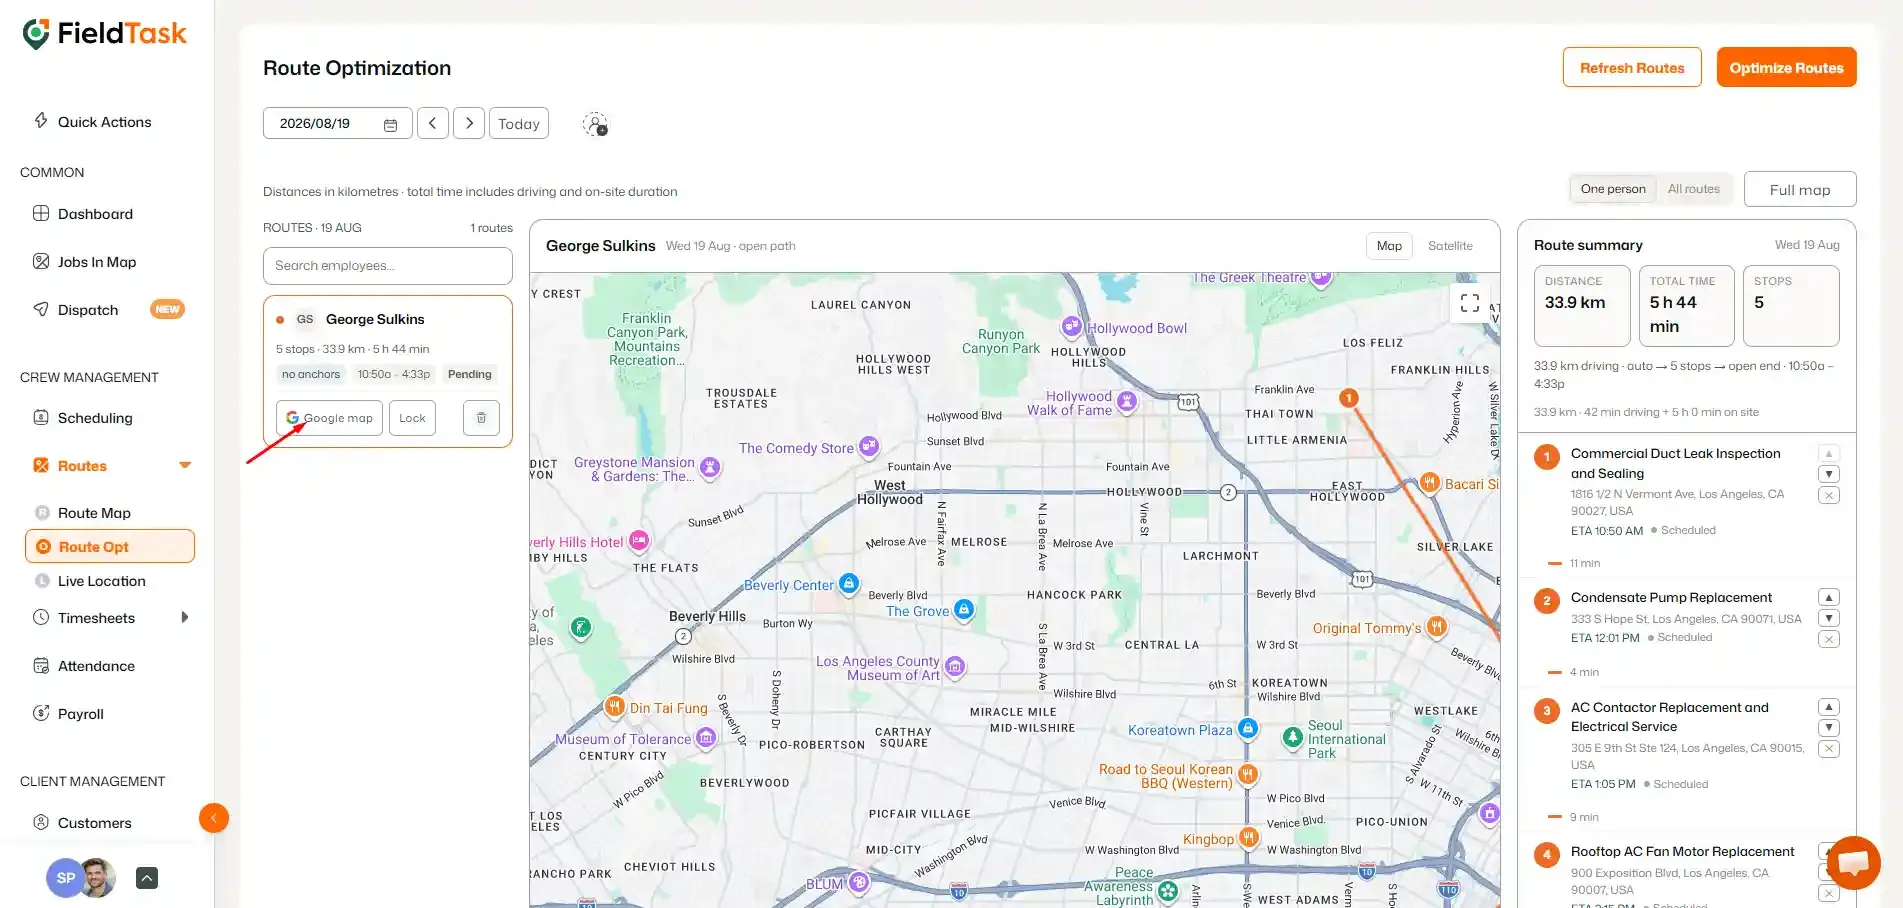Open George Sulkins route in Google map
The image size is (1903, 908).
(x=329, y=418)
